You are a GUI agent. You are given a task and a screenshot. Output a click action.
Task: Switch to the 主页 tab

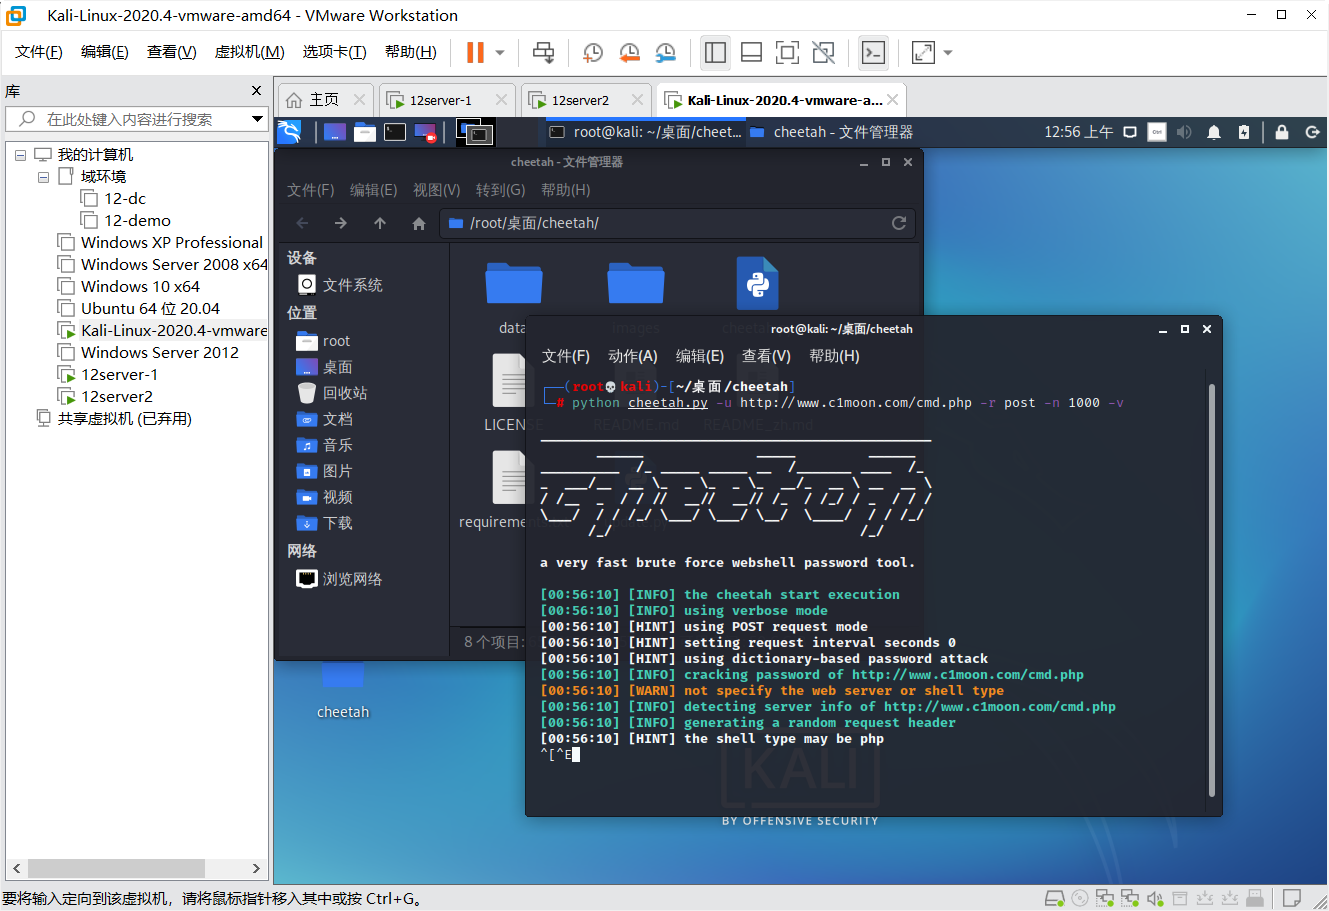click(324, 100)
